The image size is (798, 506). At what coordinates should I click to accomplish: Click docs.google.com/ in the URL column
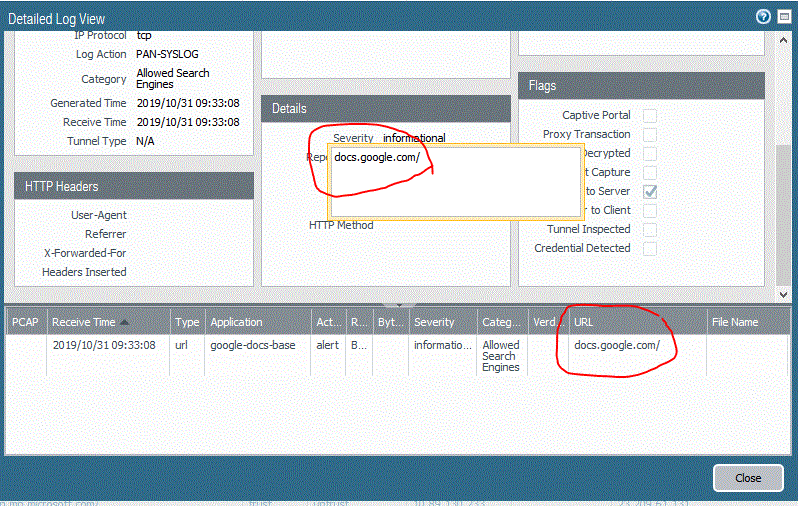point(616,345)
